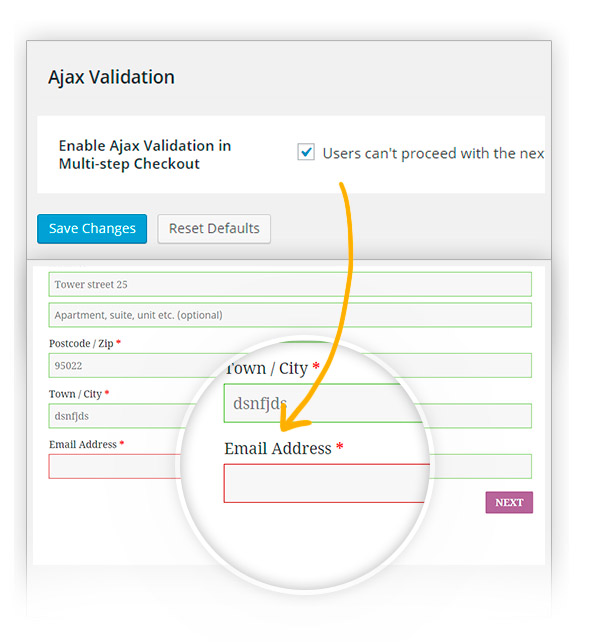The width and height of the screenshot is (600, 642).
Task: Toggle the Enable Ajax Validation checkbox
Action: point(306,152)
